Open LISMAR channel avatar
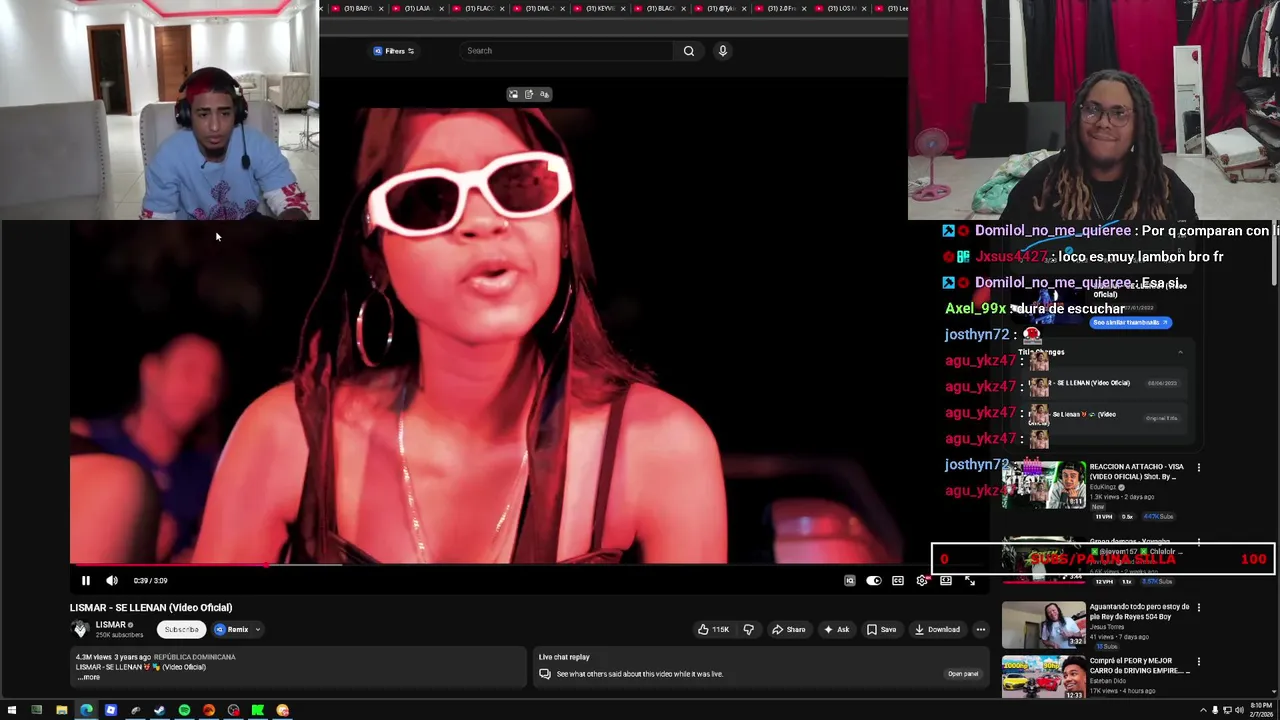The width and height of the screenshot is (1280, 720). coord(80,629)
